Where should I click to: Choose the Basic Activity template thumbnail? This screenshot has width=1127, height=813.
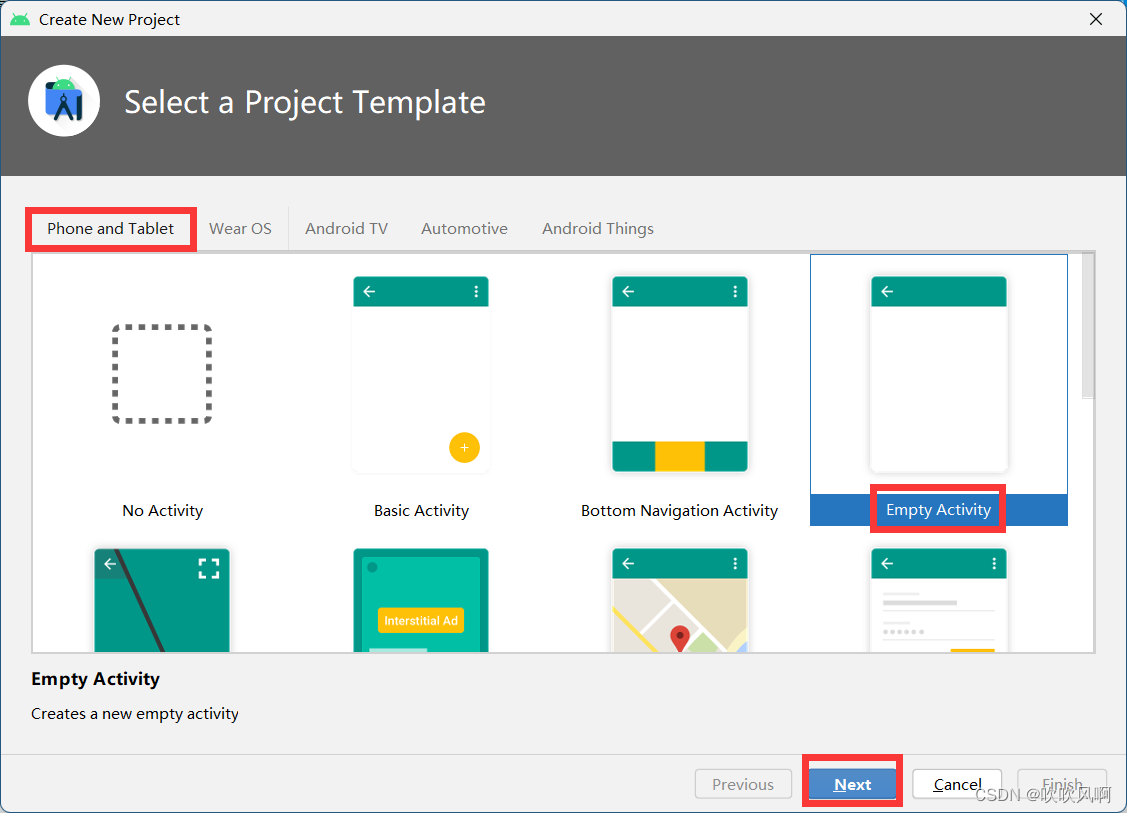tap(421, 375)
